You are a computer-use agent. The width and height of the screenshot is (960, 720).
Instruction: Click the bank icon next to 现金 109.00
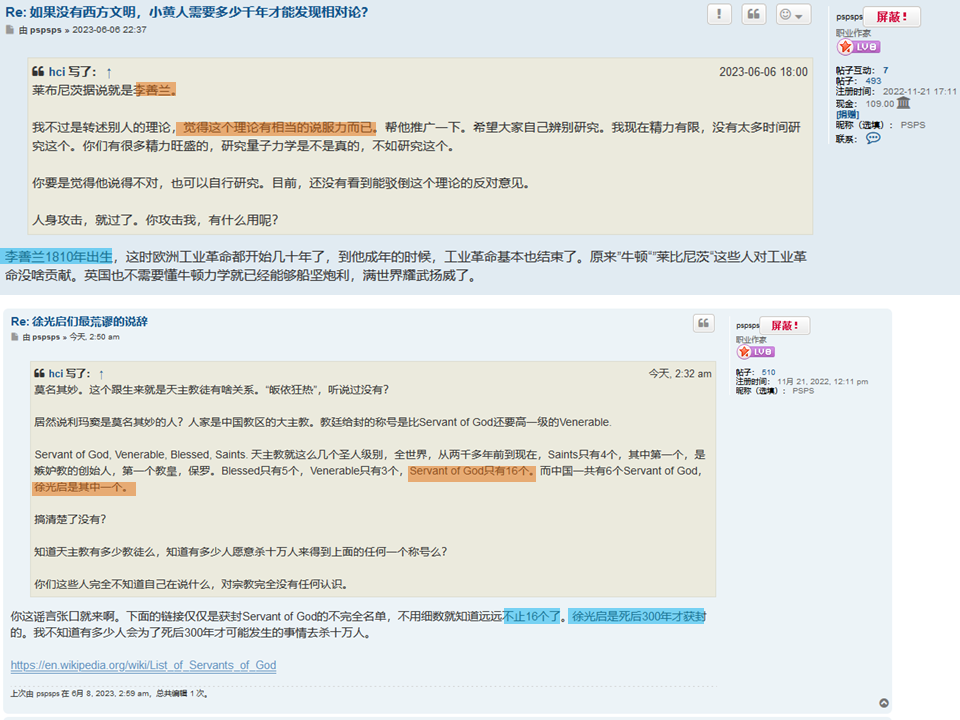pos(904,103)
